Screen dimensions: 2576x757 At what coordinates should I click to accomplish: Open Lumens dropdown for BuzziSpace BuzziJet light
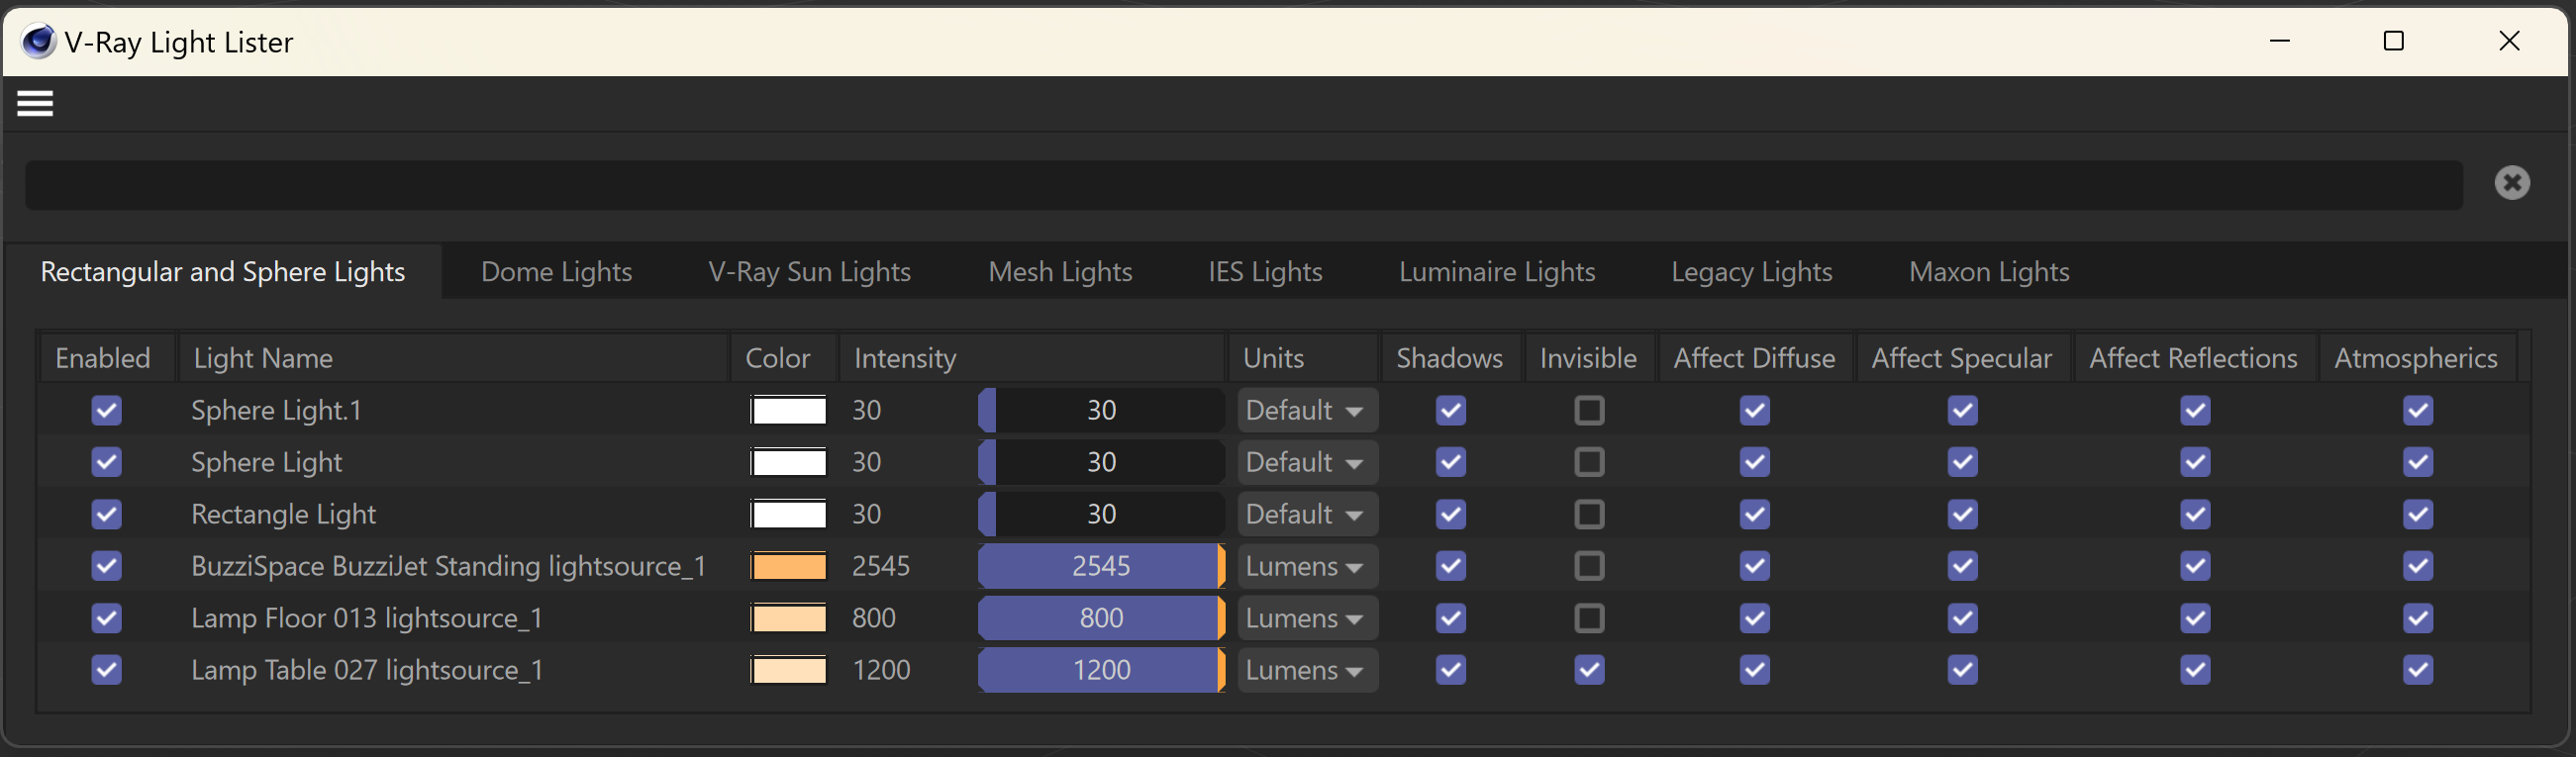(1307, 566)
